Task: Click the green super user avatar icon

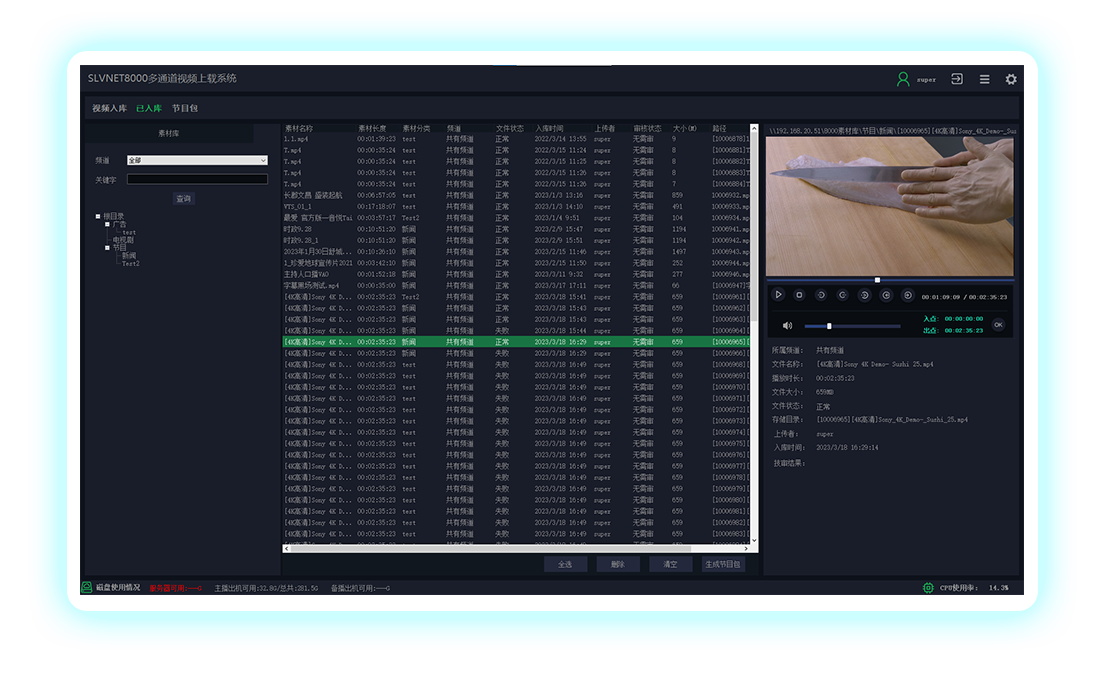Action: pos(903,79)
